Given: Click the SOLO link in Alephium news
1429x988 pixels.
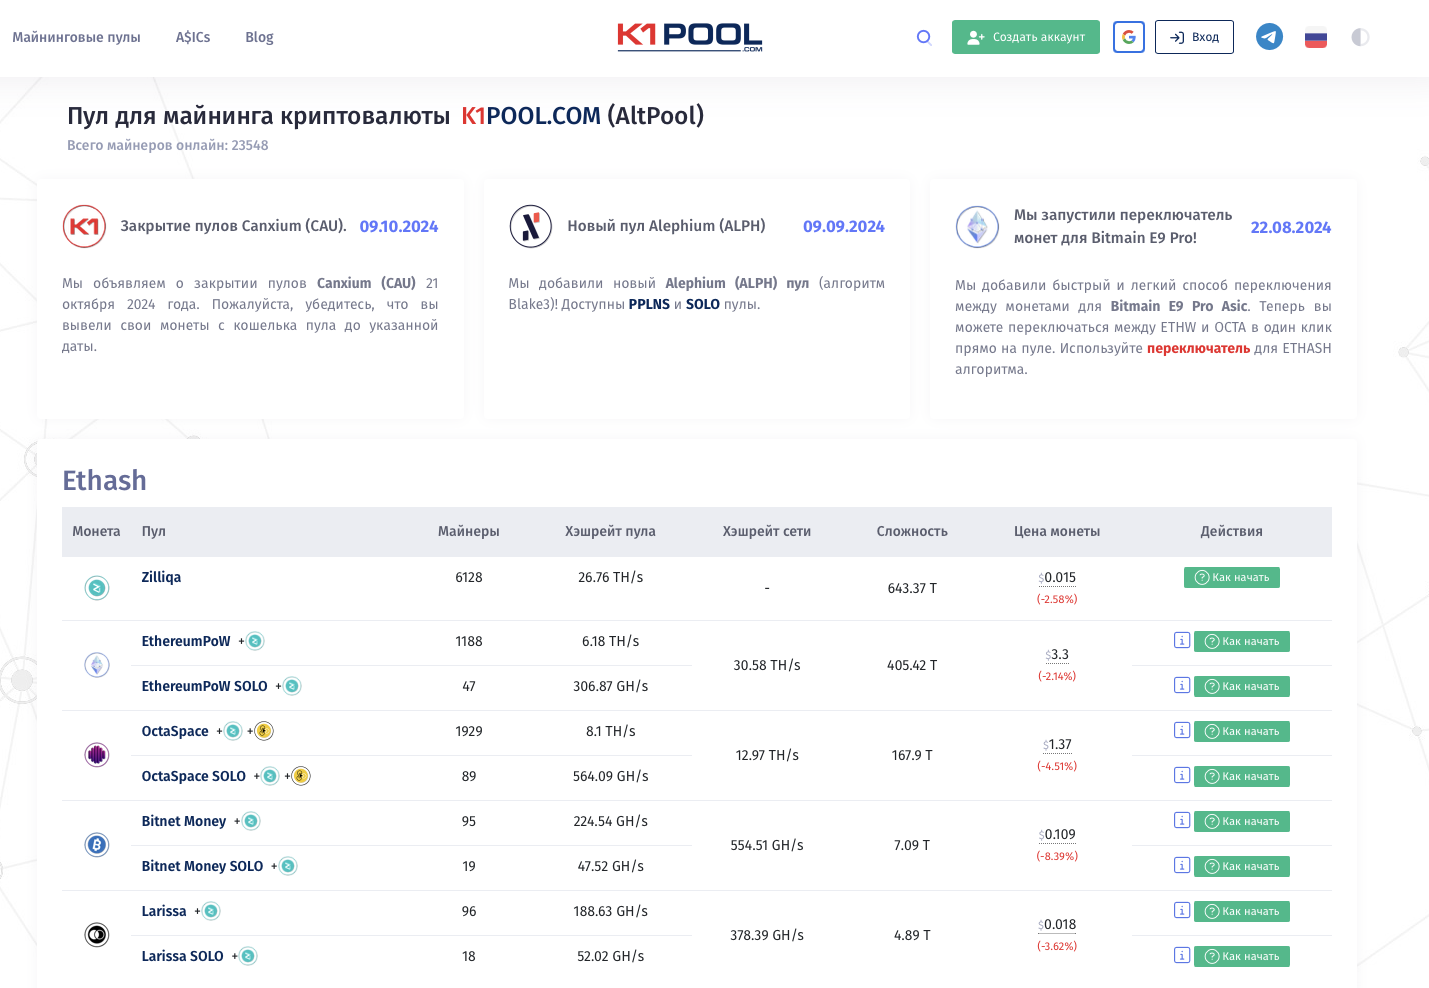Looking at the screenshot, I should tap(703, 304).
